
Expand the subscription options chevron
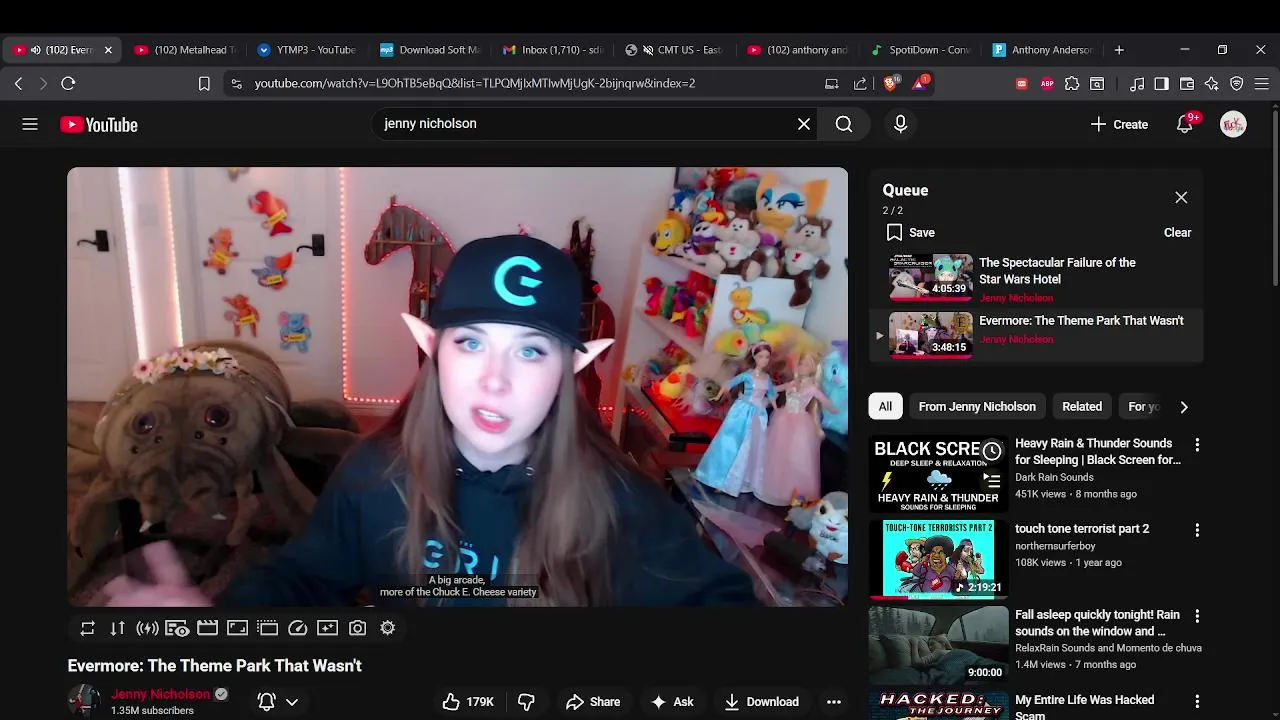pos(292,702)
